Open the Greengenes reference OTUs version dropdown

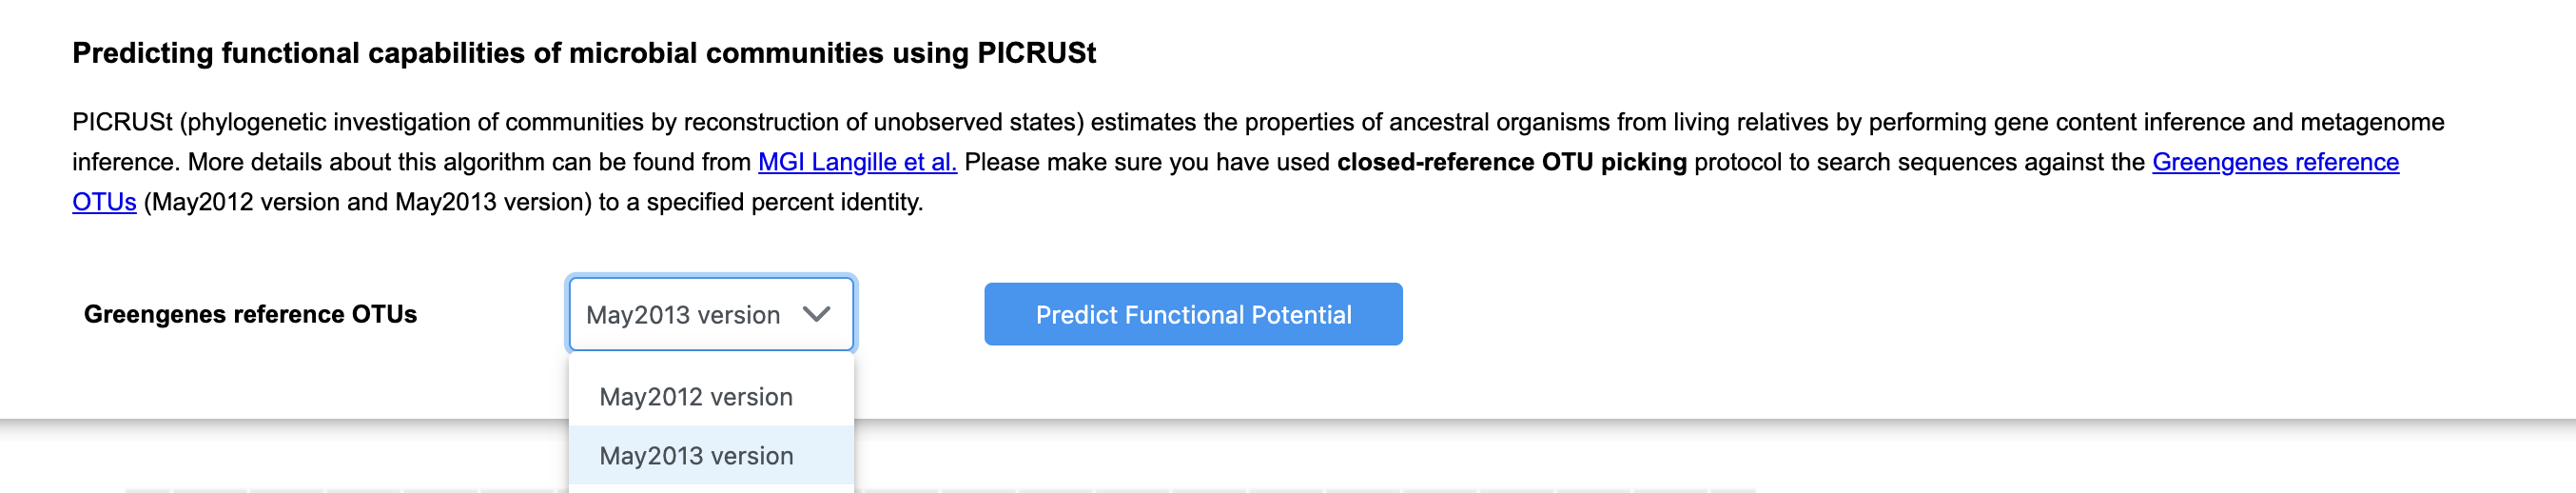coord(711,314)
